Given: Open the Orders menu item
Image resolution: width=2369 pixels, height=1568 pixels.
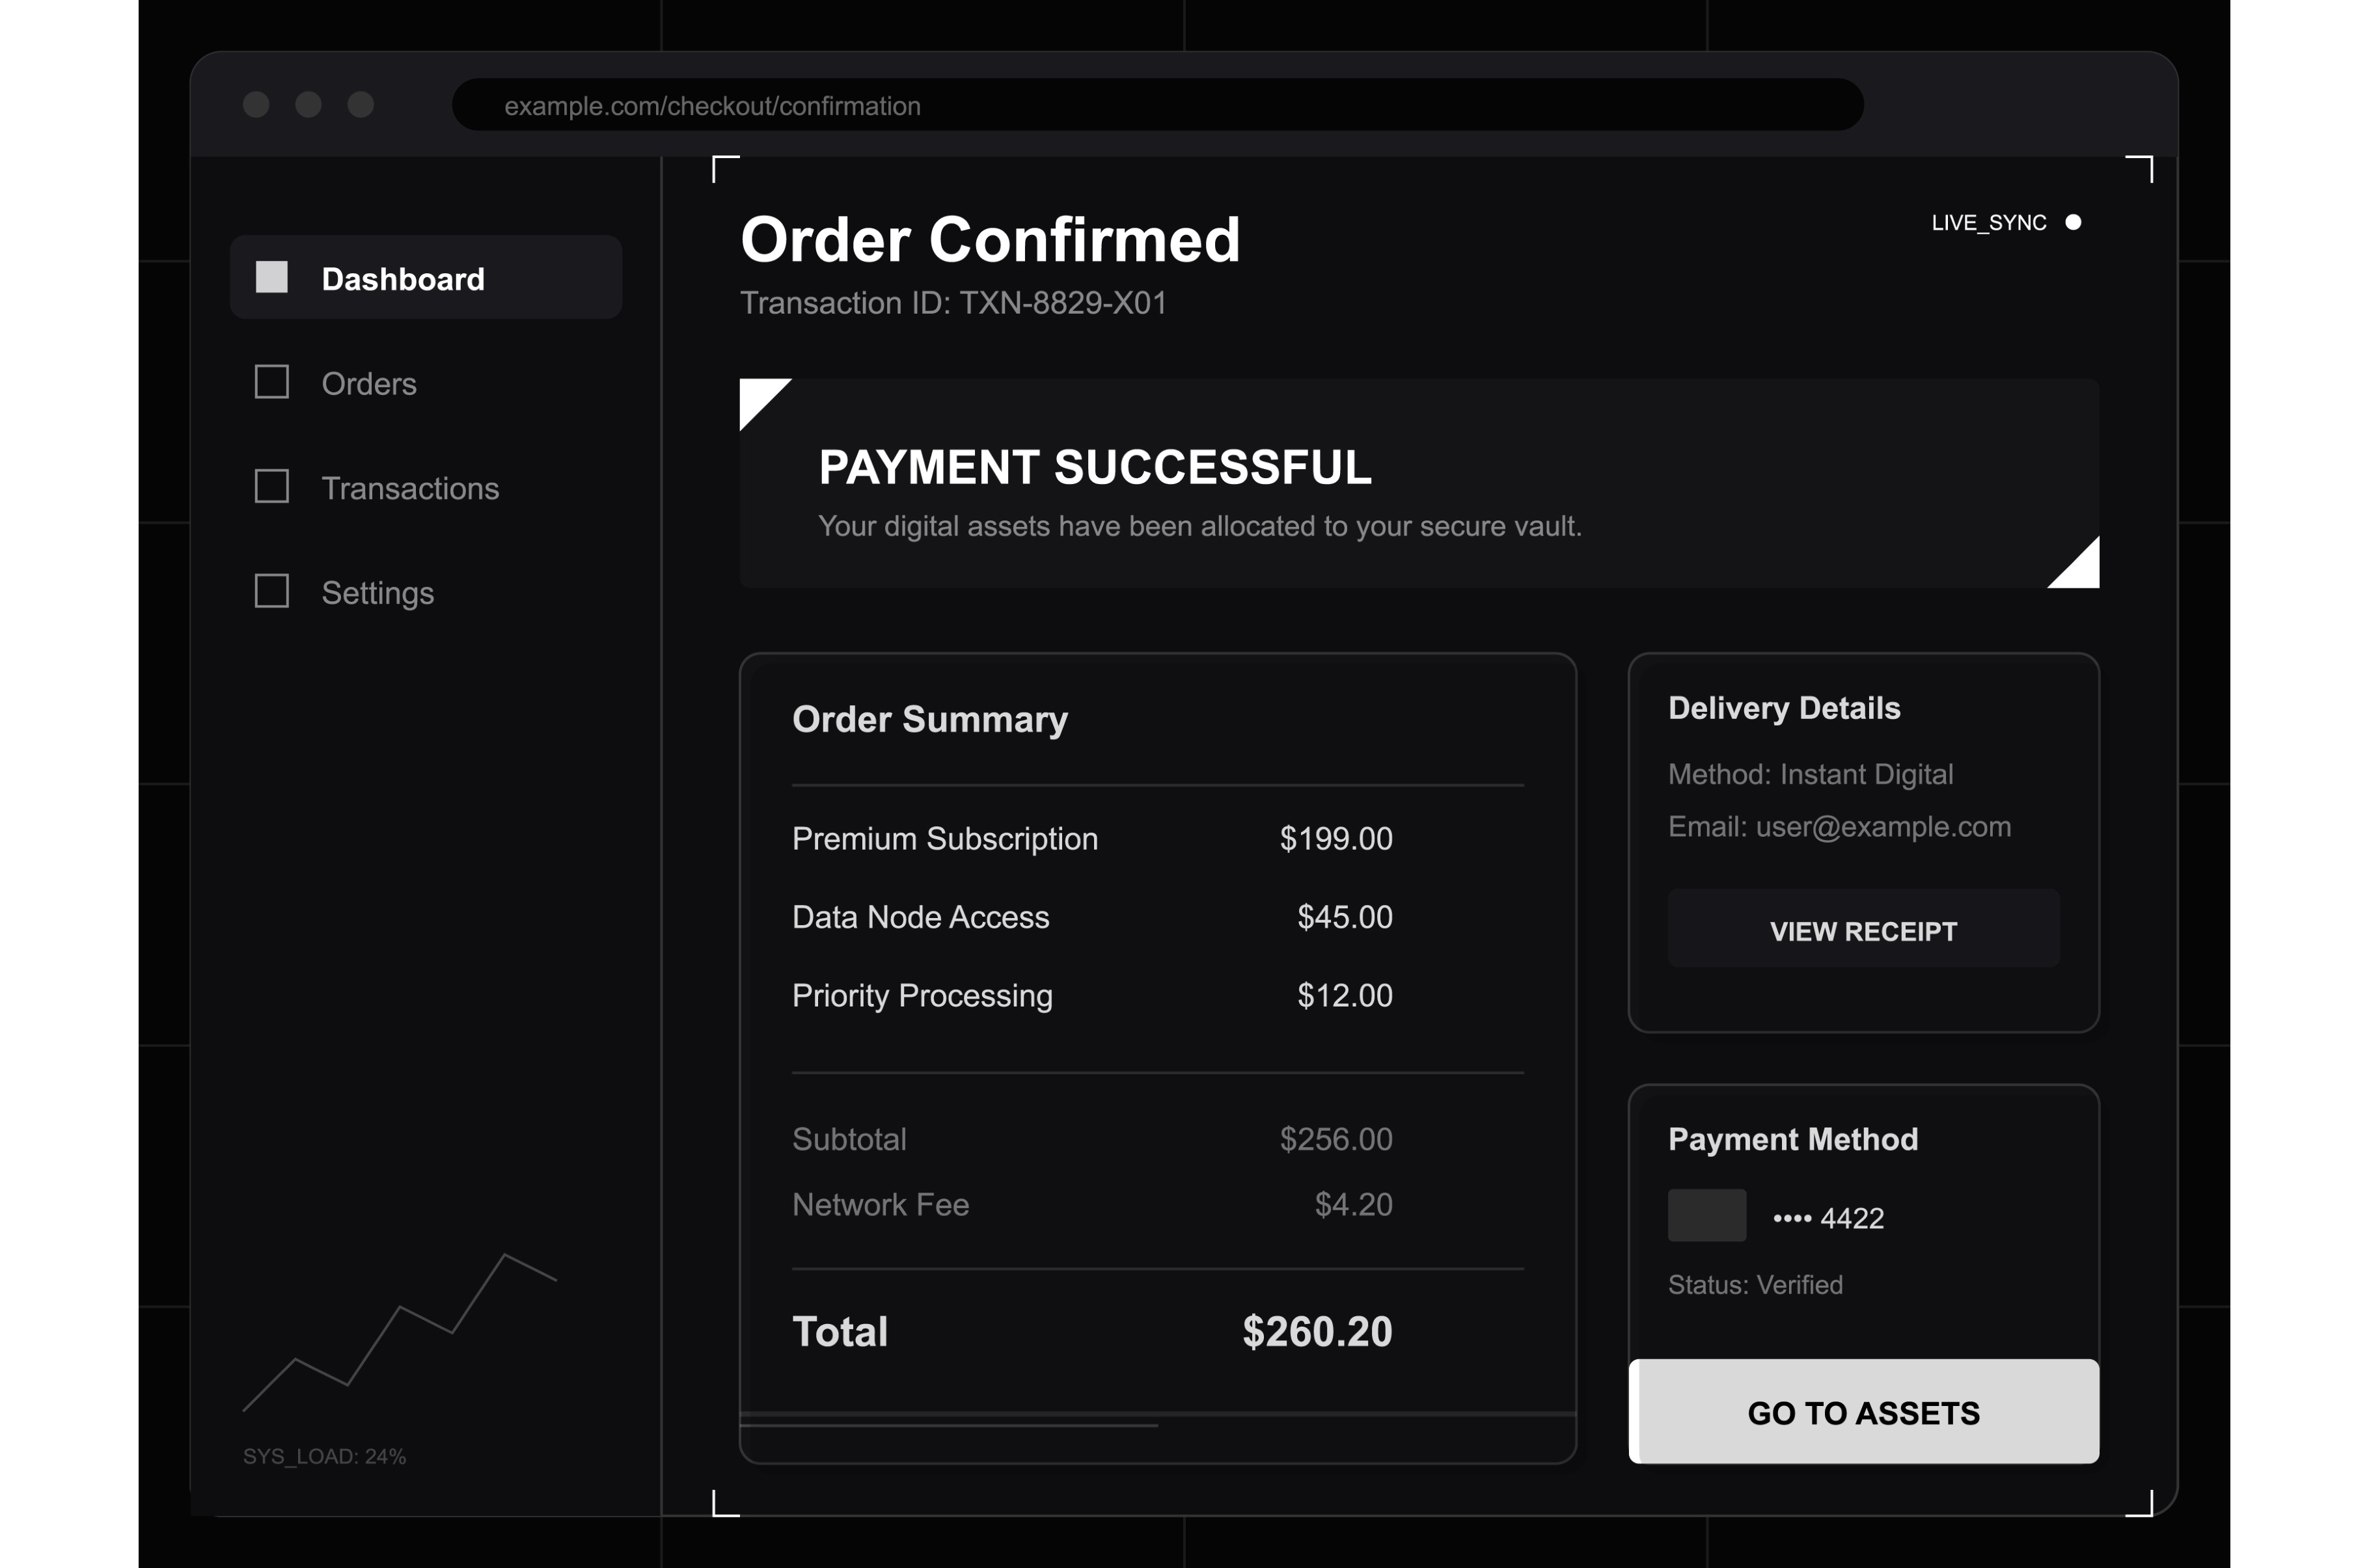Looking at the screenshot, I should [x=368, y=384].
